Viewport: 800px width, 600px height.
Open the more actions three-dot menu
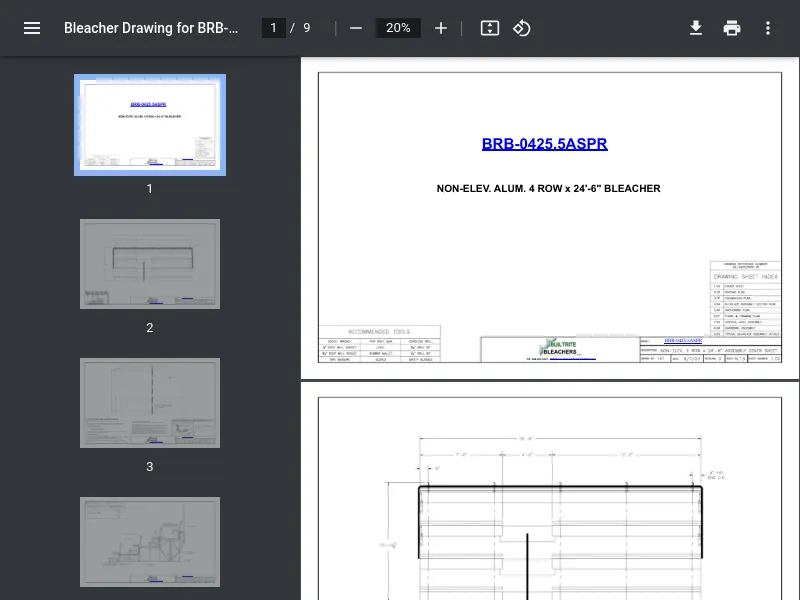click(768, 28)
